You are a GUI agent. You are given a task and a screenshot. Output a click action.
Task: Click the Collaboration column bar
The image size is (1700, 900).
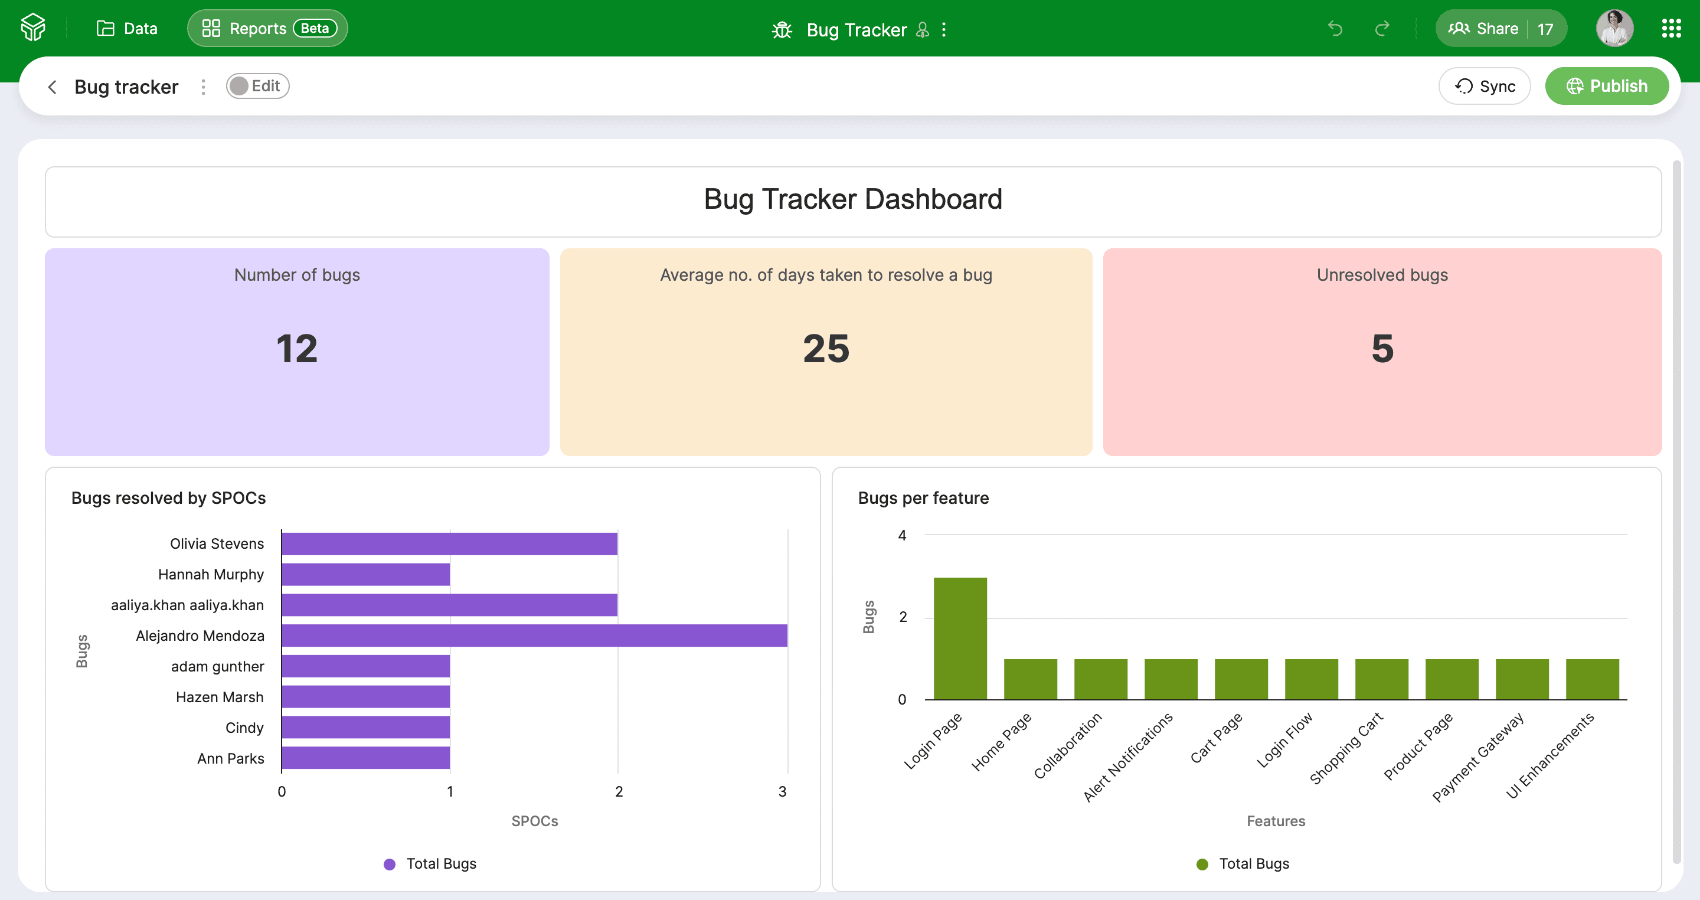click(x=1101, y=679)
